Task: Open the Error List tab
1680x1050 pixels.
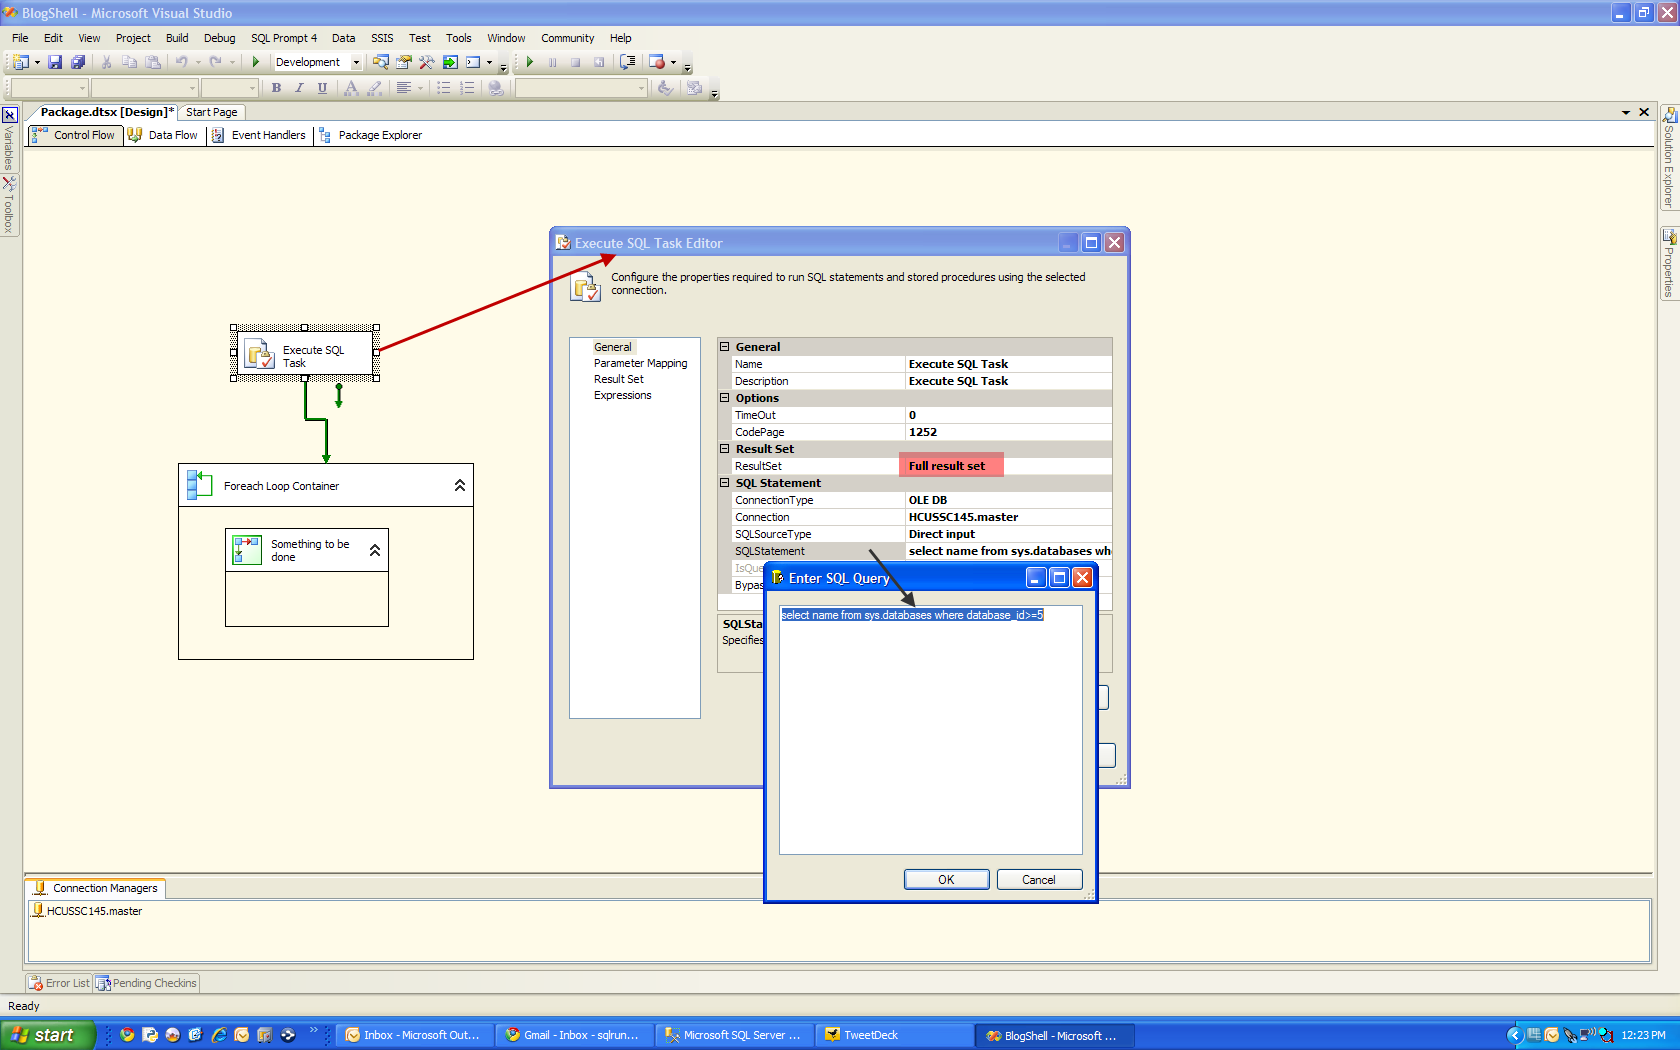Action: click(x=59, y=983)
